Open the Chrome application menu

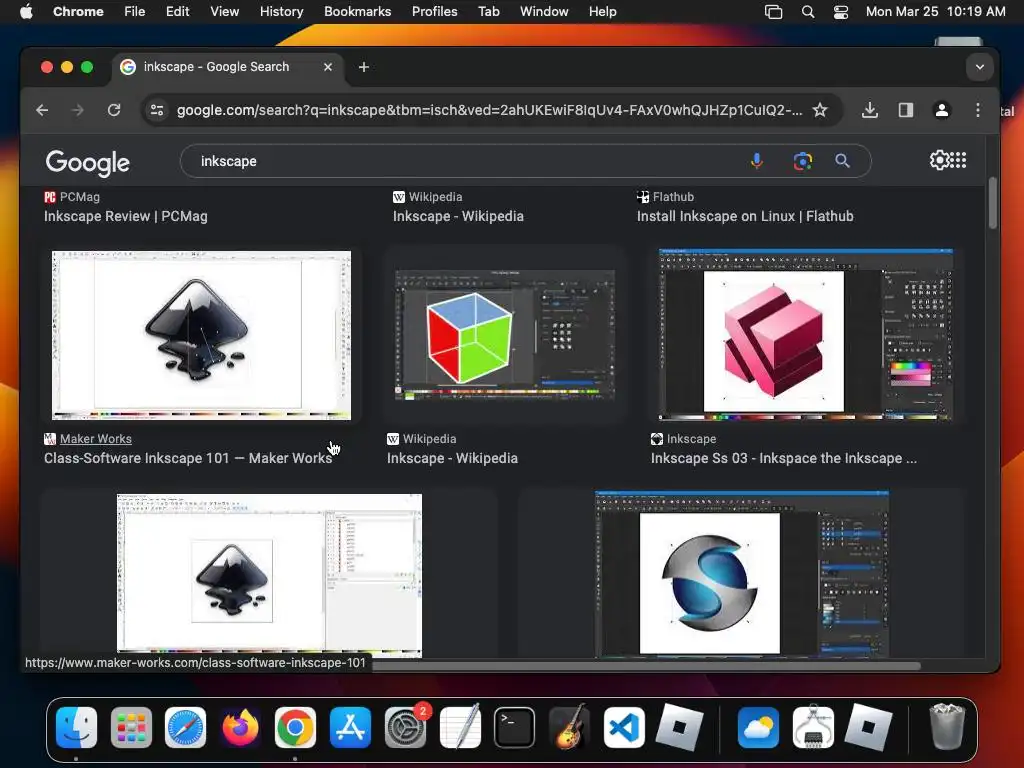pyautogui.click(x=78, y=11)
